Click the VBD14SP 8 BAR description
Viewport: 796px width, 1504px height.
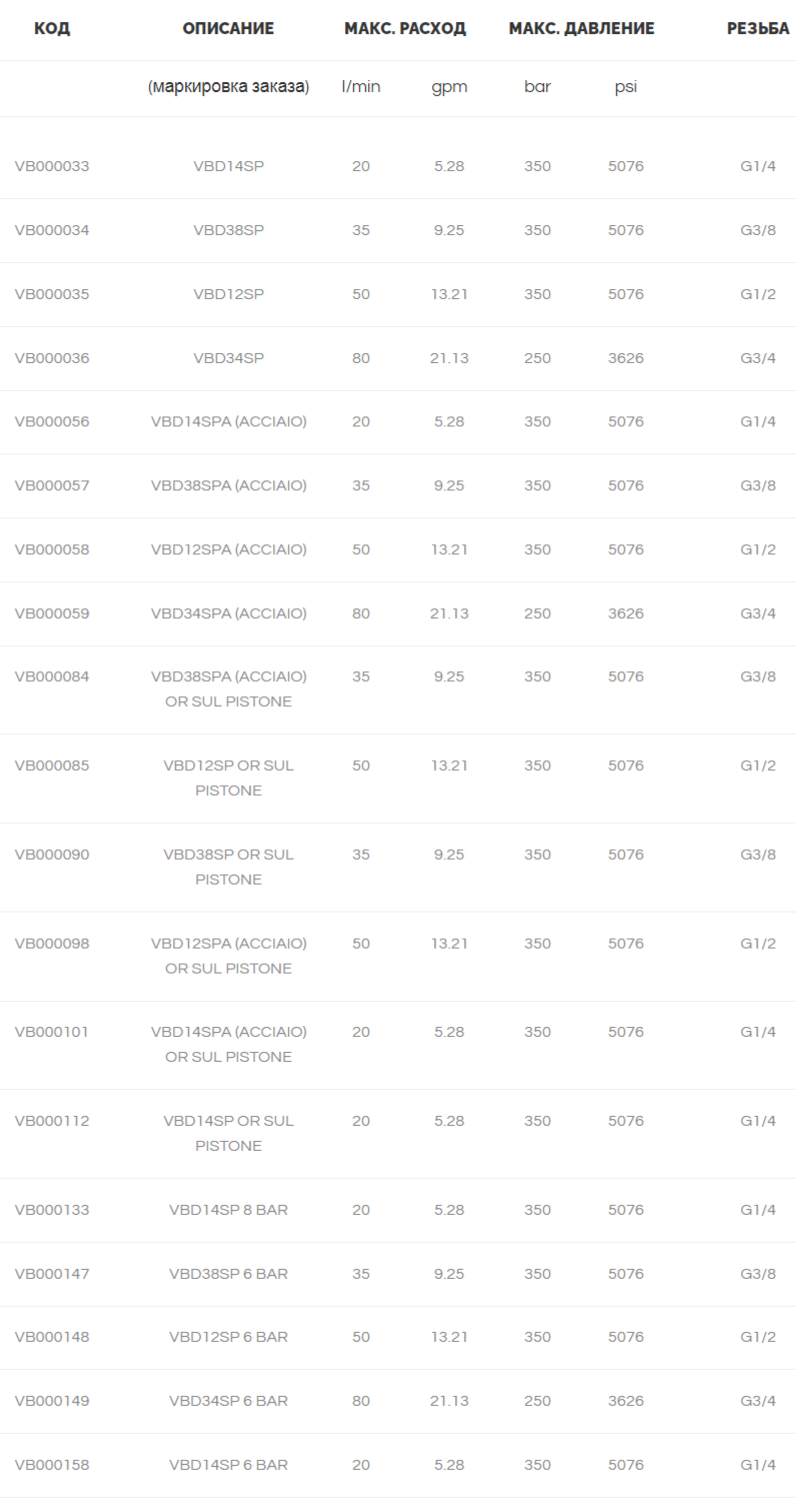pos(228,1210)
